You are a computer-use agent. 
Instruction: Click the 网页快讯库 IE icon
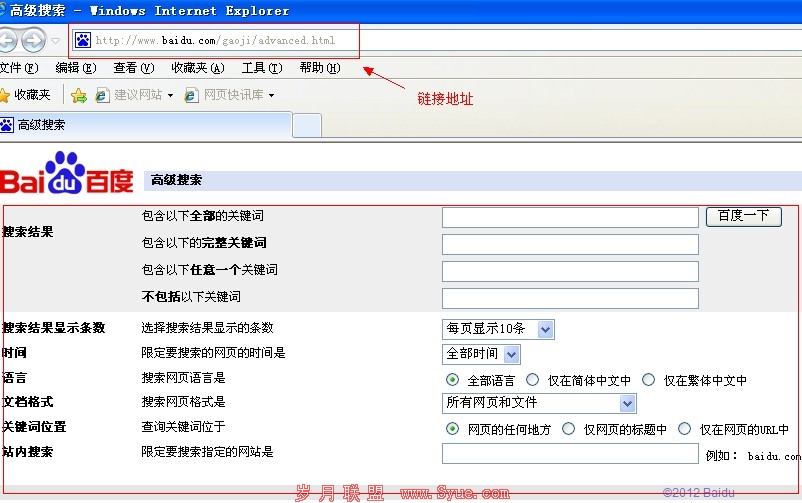point(192,95)
